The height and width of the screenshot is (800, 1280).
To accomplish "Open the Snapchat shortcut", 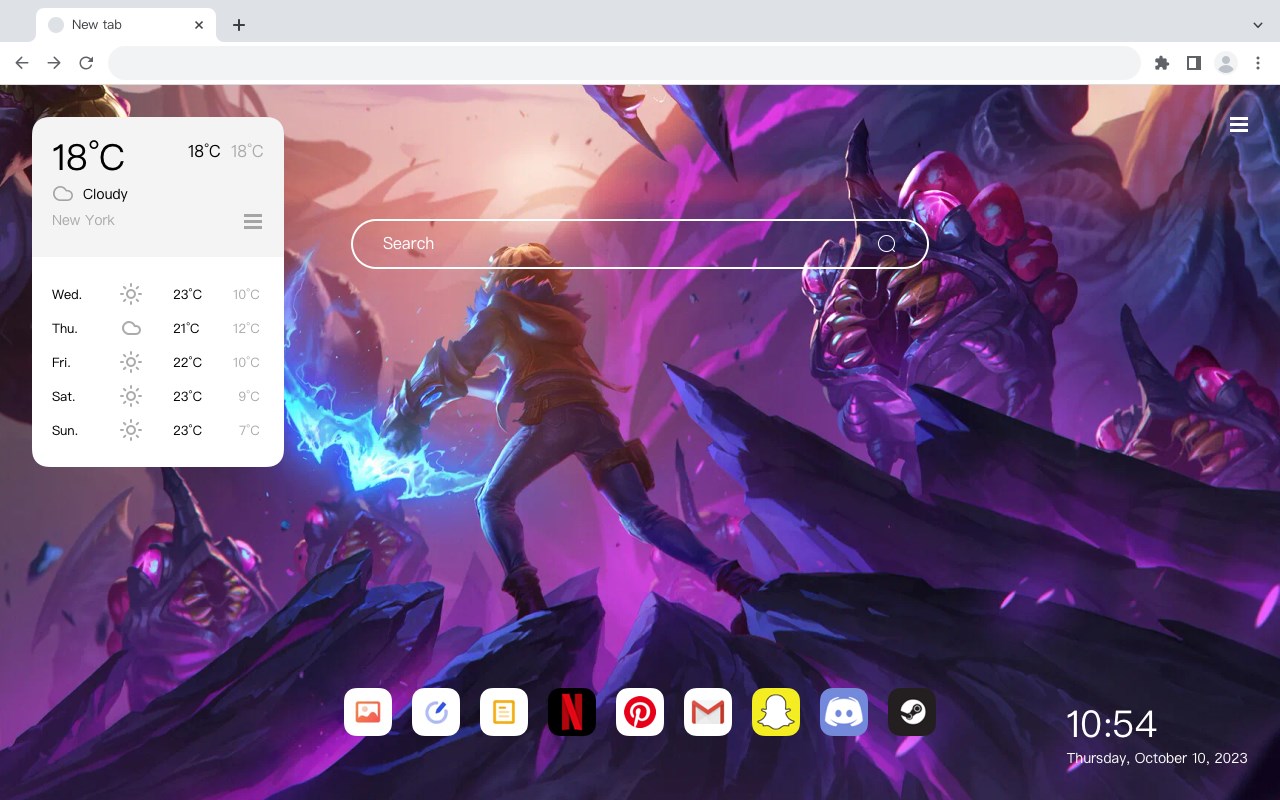I will pyautogui.click(x=776, y=712).
